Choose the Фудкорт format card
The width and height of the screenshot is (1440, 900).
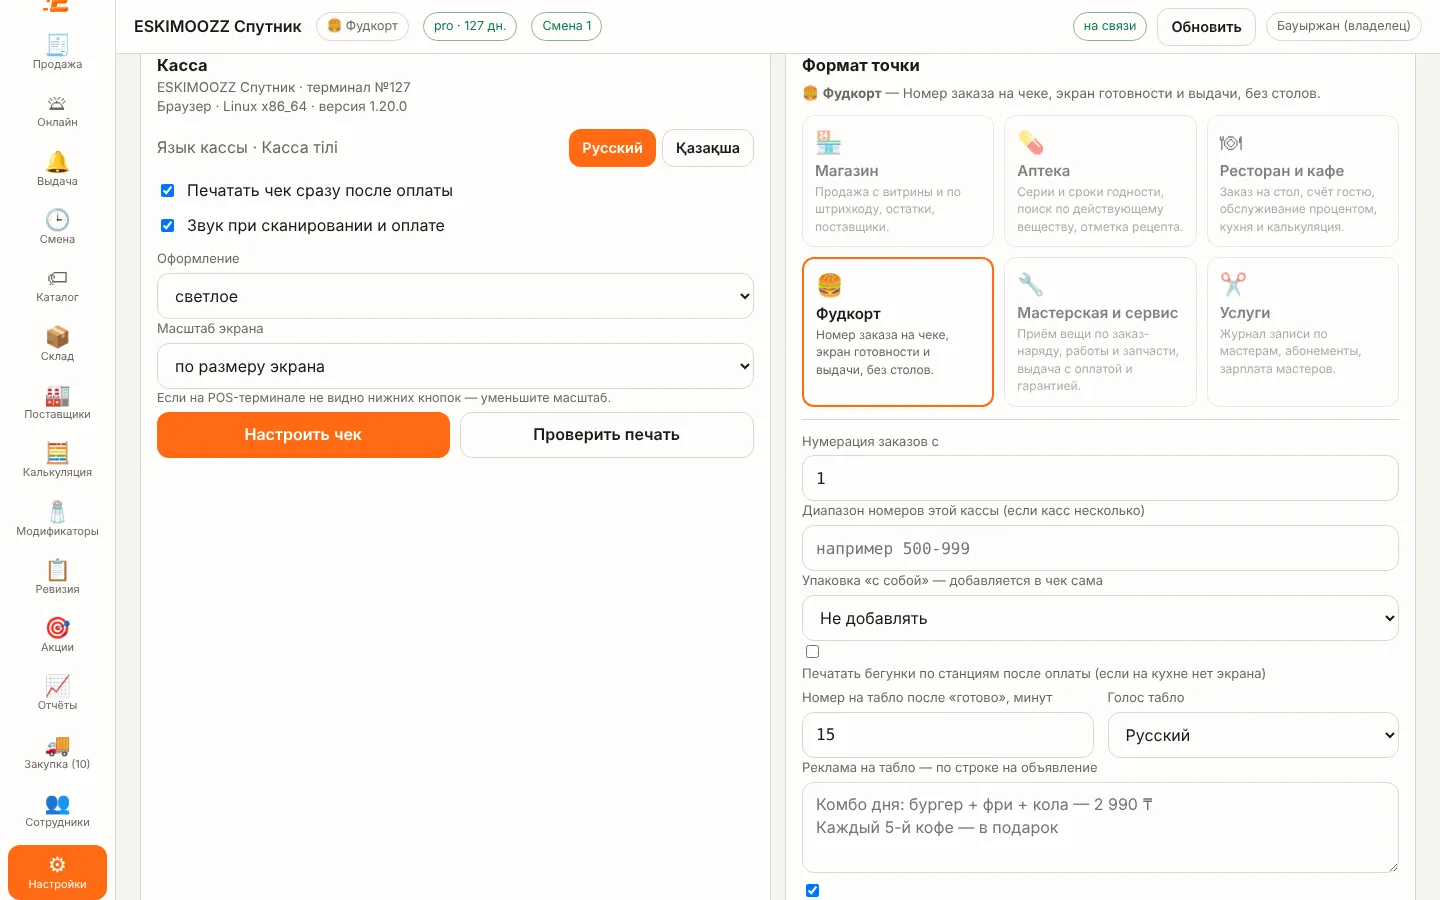point(898,332)
